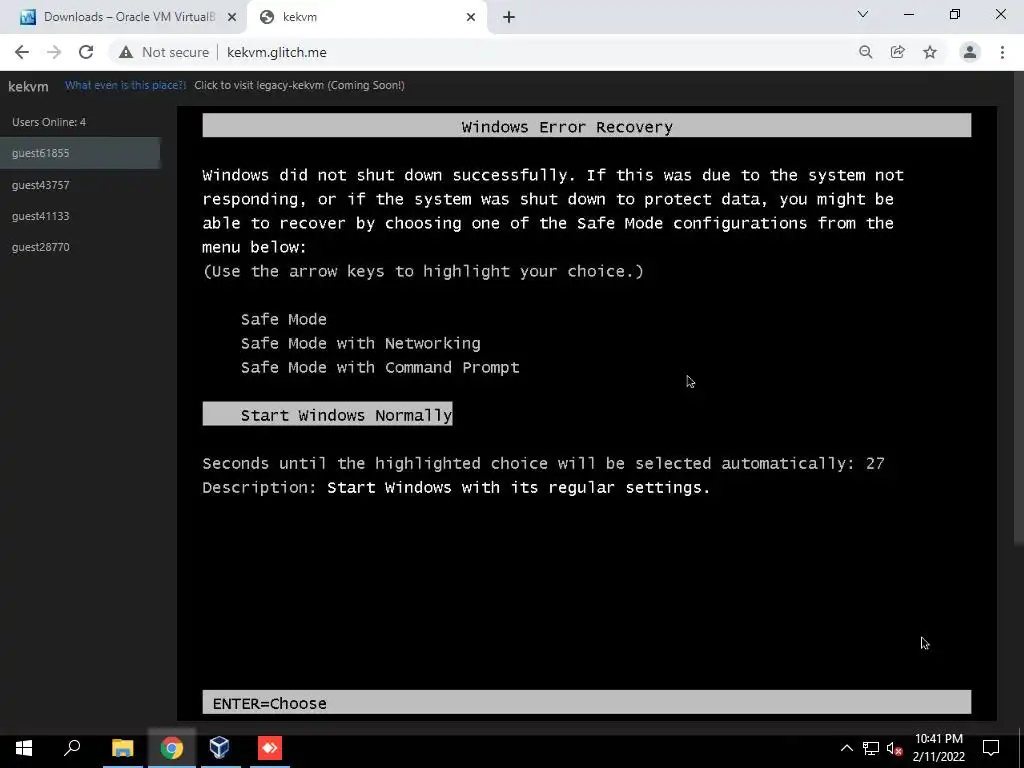Focus the address bar URL kekvm.glitch.me
Image resolution: width=1024 pixels, height=768 pixels.
(277, 52)
